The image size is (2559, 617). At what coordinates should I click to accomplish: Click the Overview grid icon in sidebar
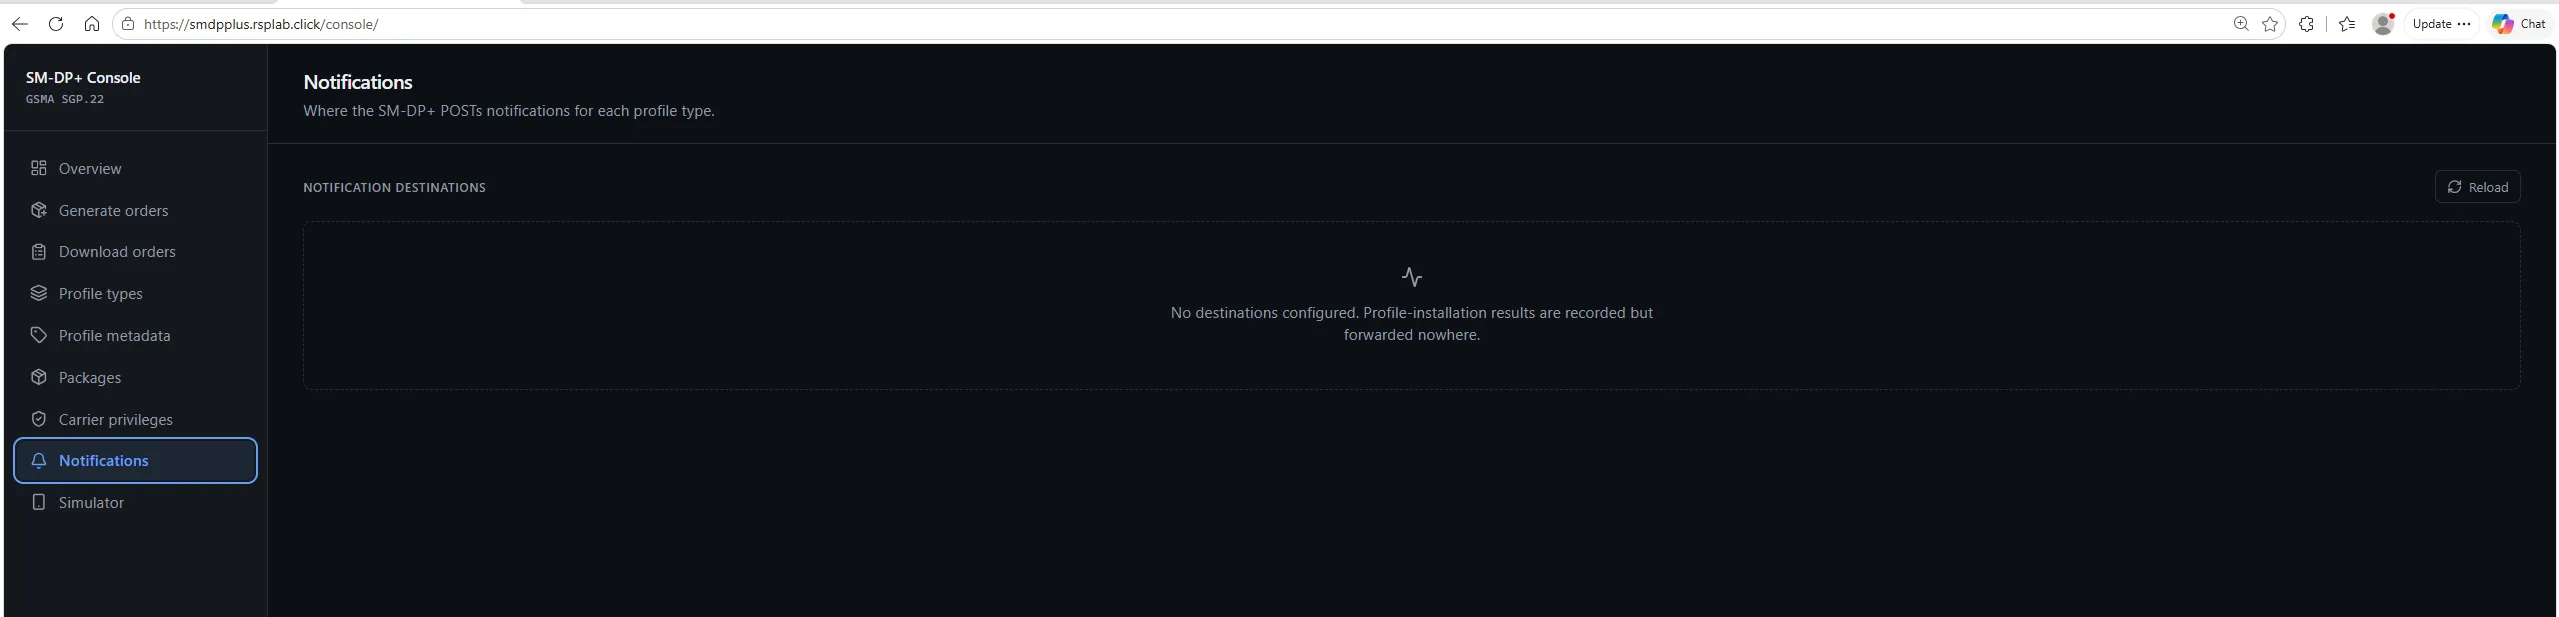[39, 168]
